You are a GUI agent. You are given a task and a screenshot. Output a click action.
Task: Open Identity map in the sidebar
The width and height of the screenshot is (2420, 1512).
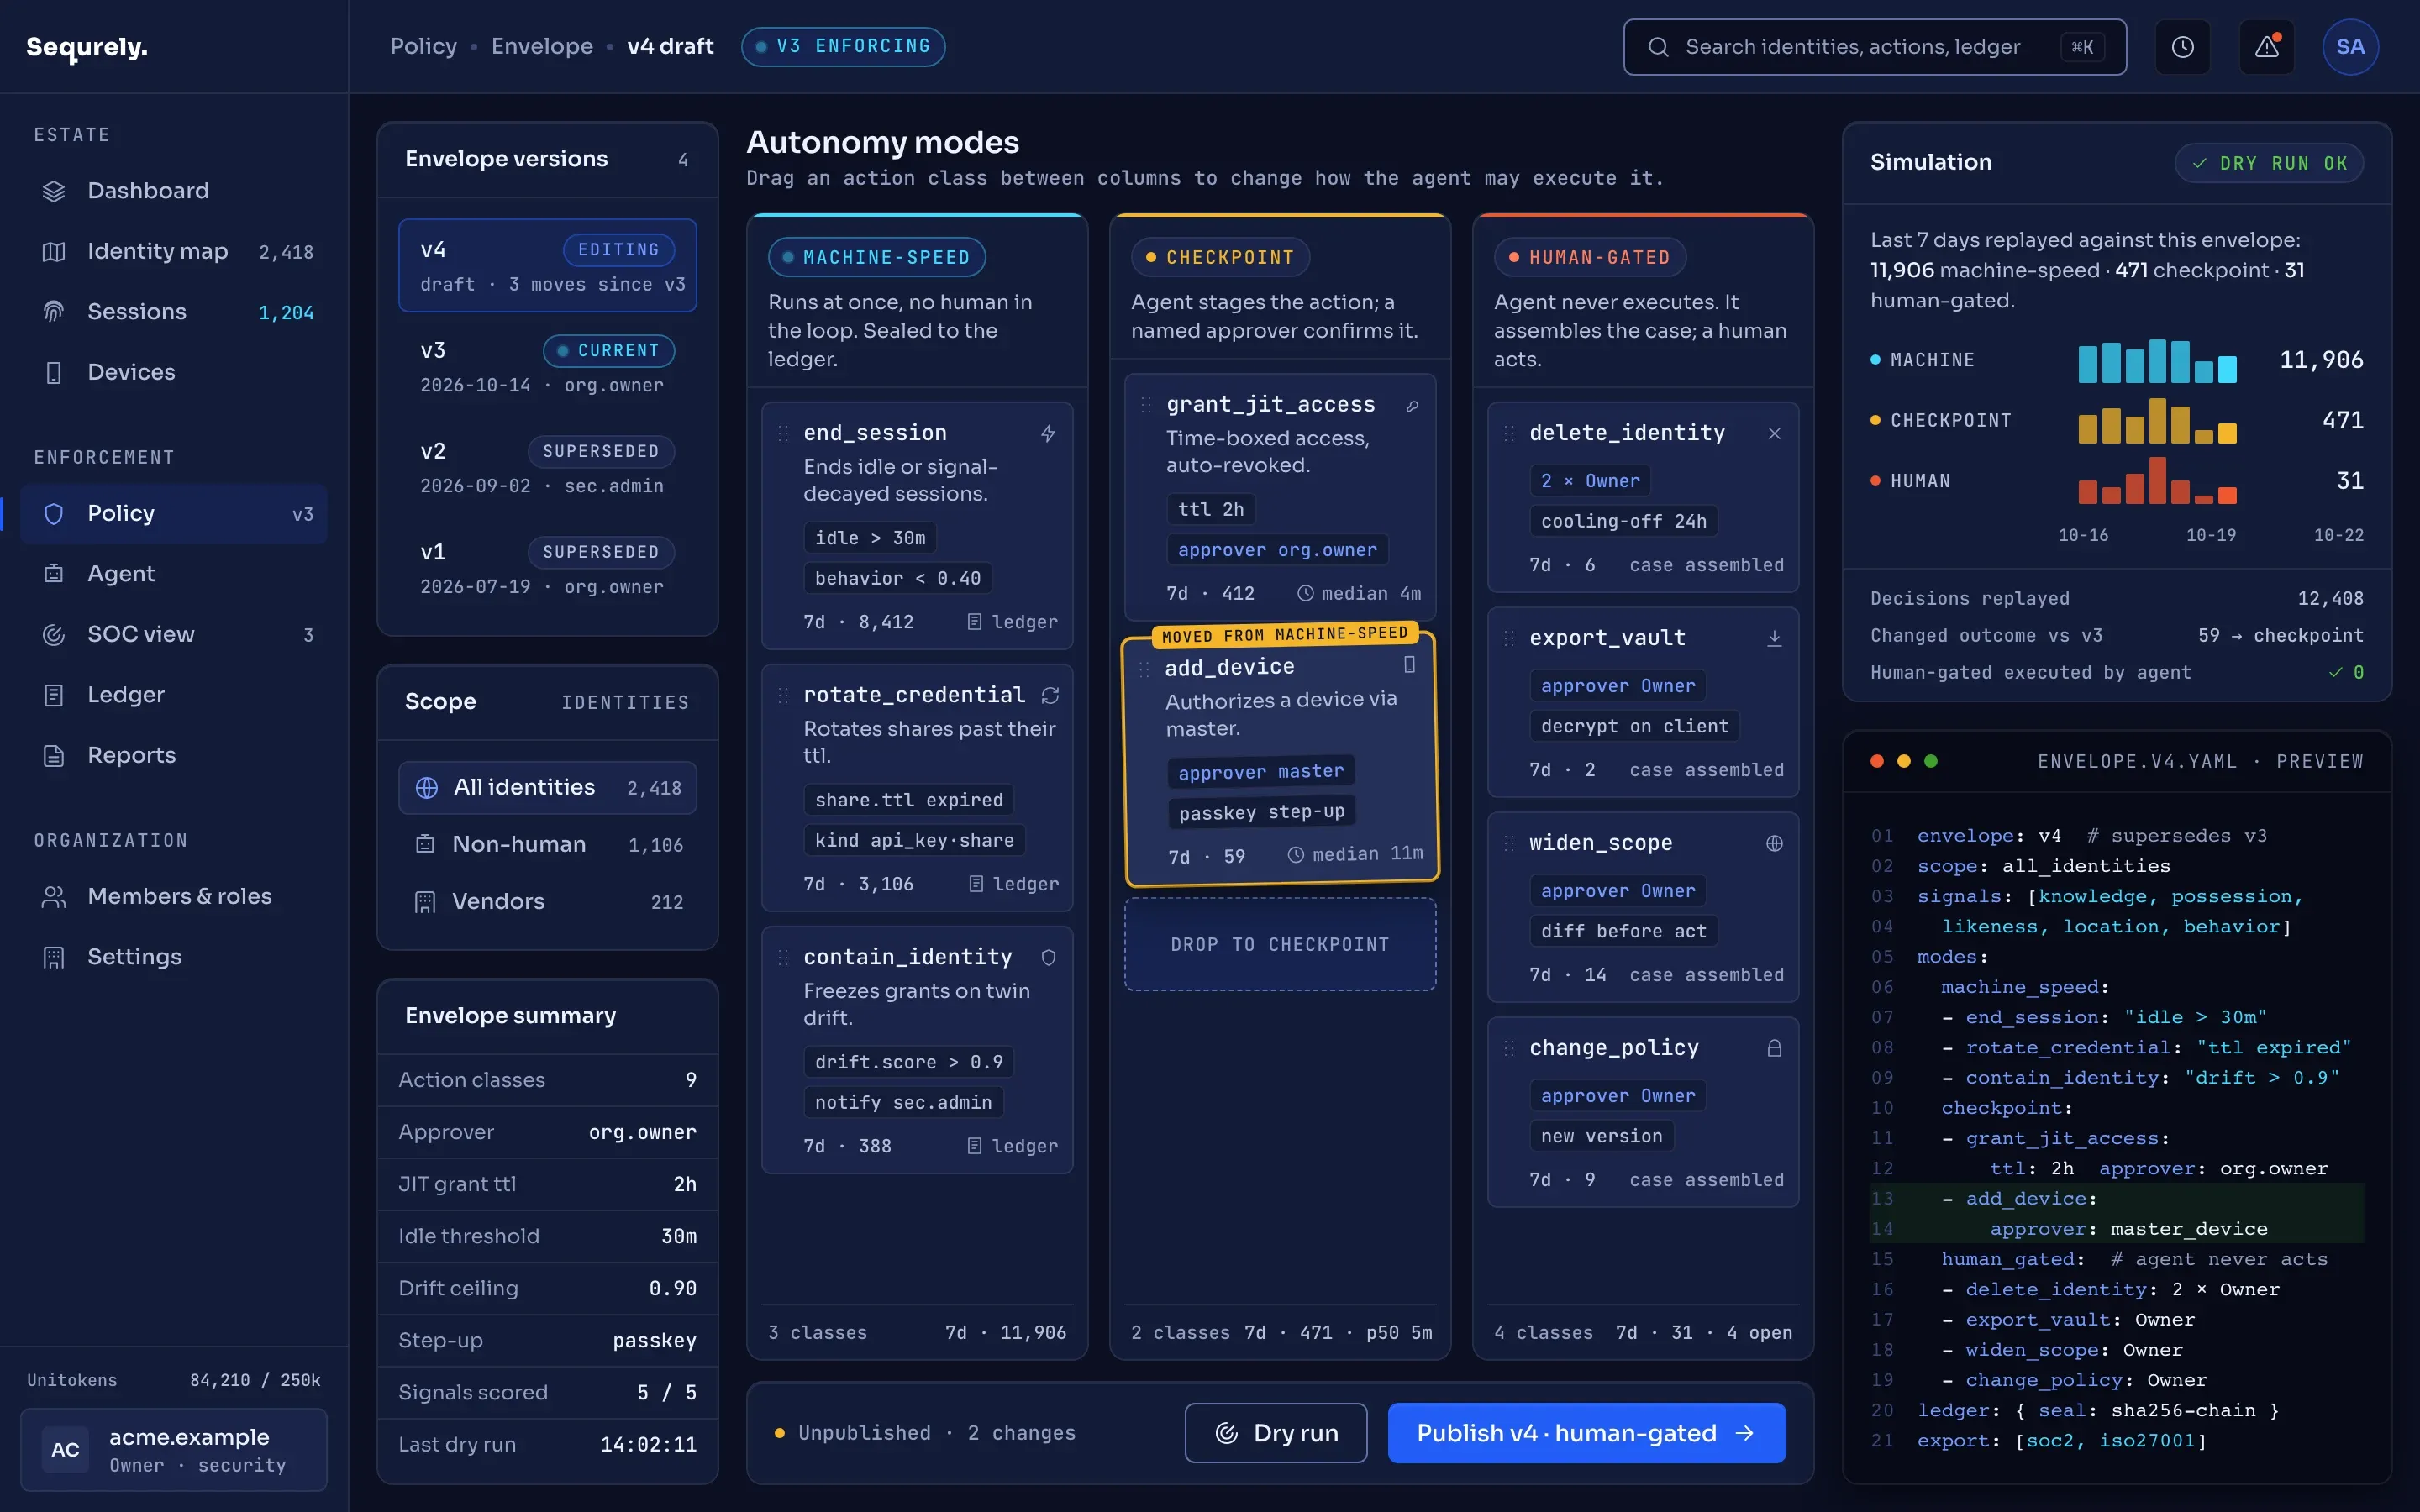(x=174, y=251)
